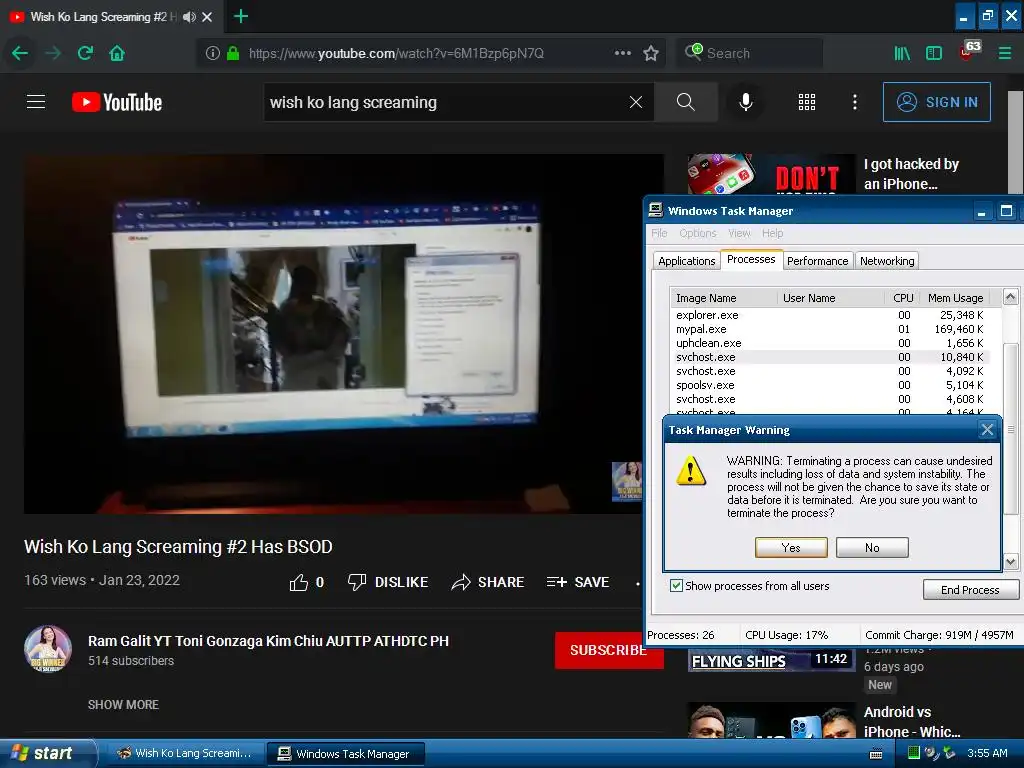Confirm termination with Yes button
The height and width of the screenshot is (768, 1024).
(791, 547)
